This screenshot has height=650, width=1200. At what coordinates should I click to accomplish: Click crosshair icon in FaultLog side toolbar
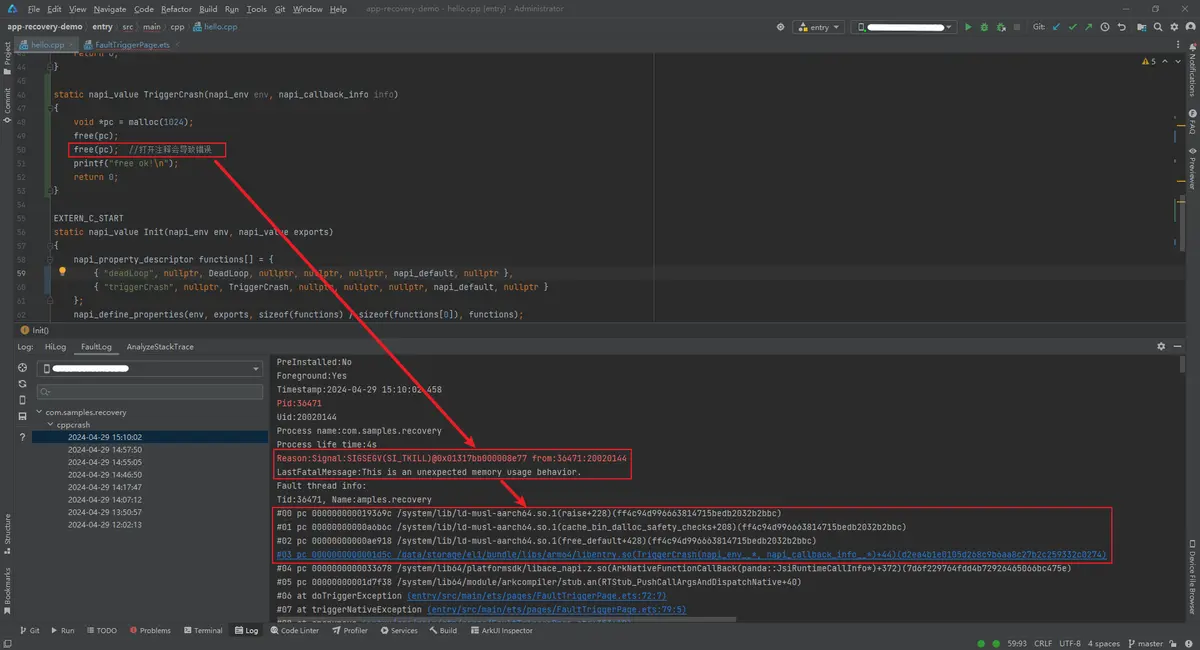click(22, 368)
